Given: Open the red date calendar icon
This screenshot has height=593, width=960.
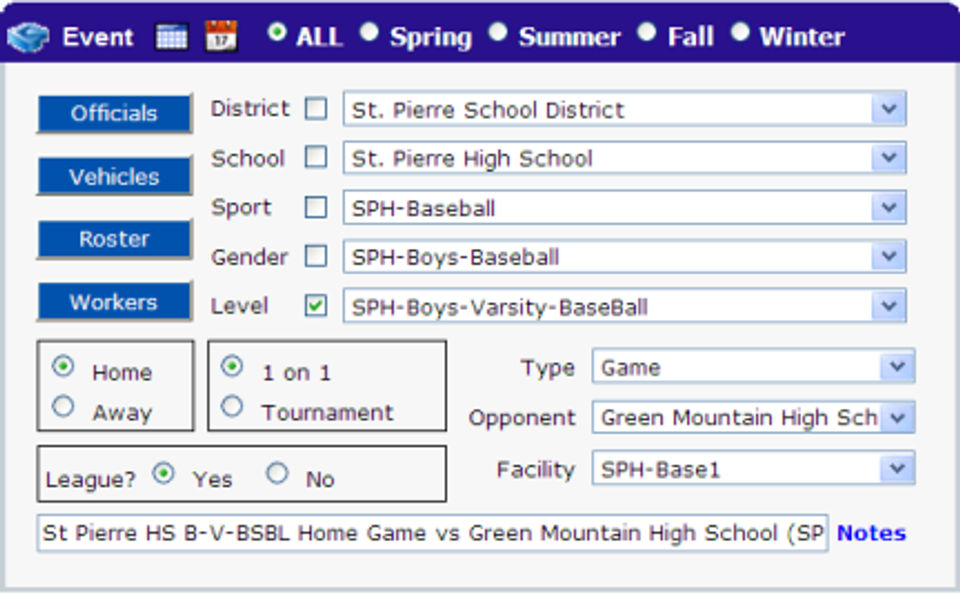Looking at the screenshot, I should click(220, 36).
